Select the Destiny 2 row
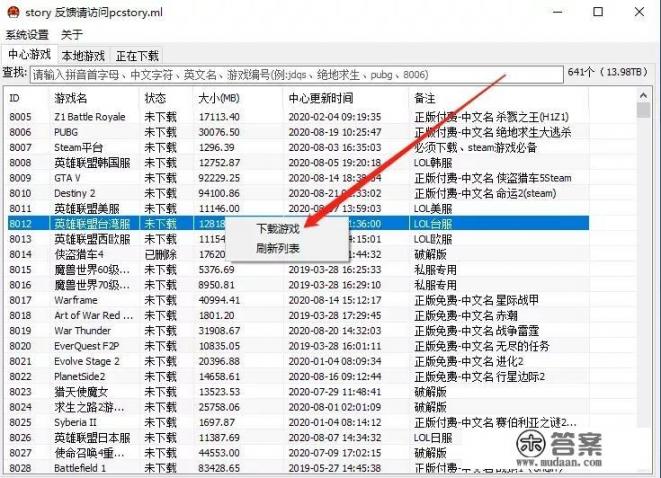 coord(298,193)
